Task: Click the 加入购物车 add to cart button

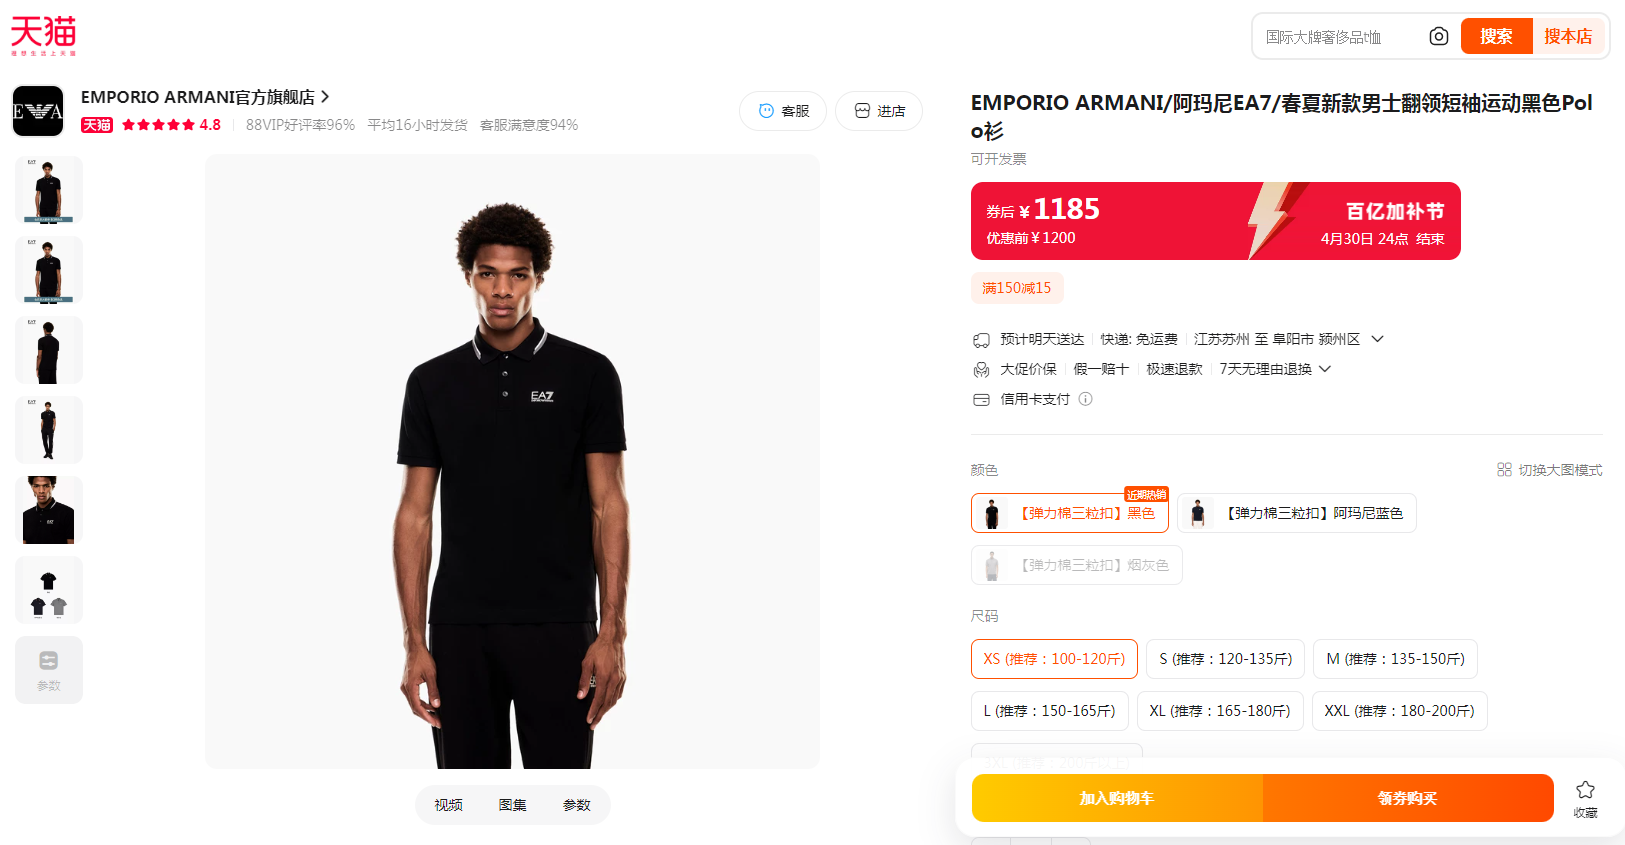Action: 1117,798
